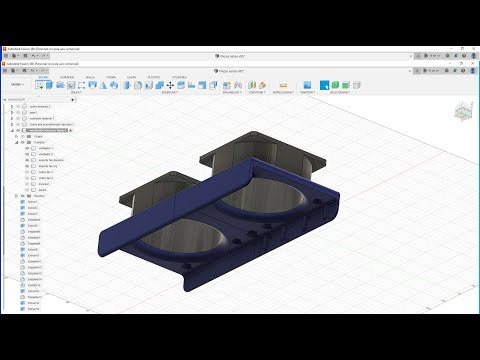Select the Fillet tool in Modificar
This screenshot has height=360, width=480.
tap(138, 85)
